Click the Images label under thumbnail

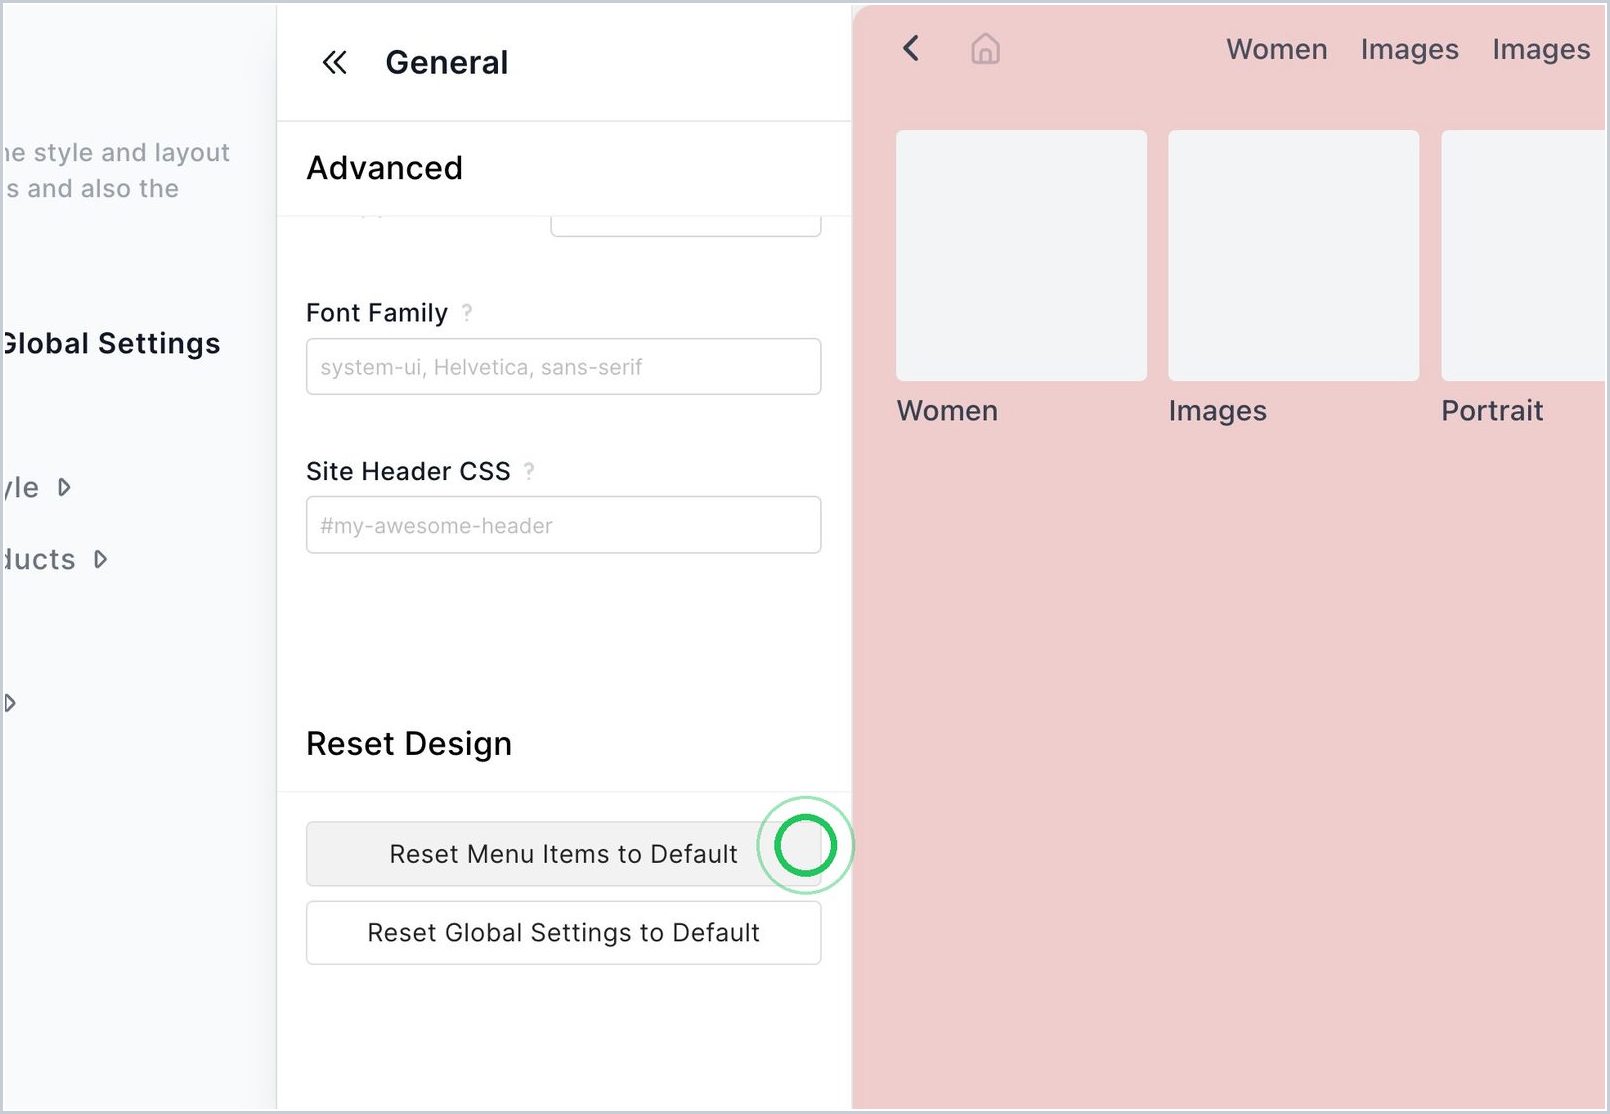1217,411
